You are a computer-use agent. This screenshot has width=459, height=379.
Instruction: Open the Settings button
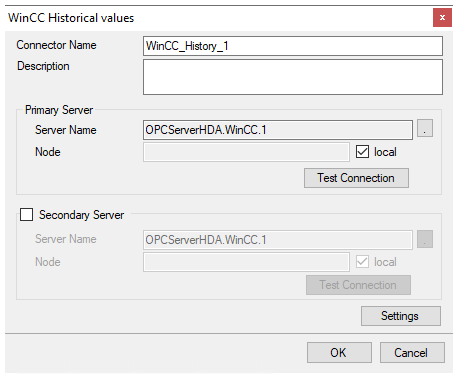401,316
